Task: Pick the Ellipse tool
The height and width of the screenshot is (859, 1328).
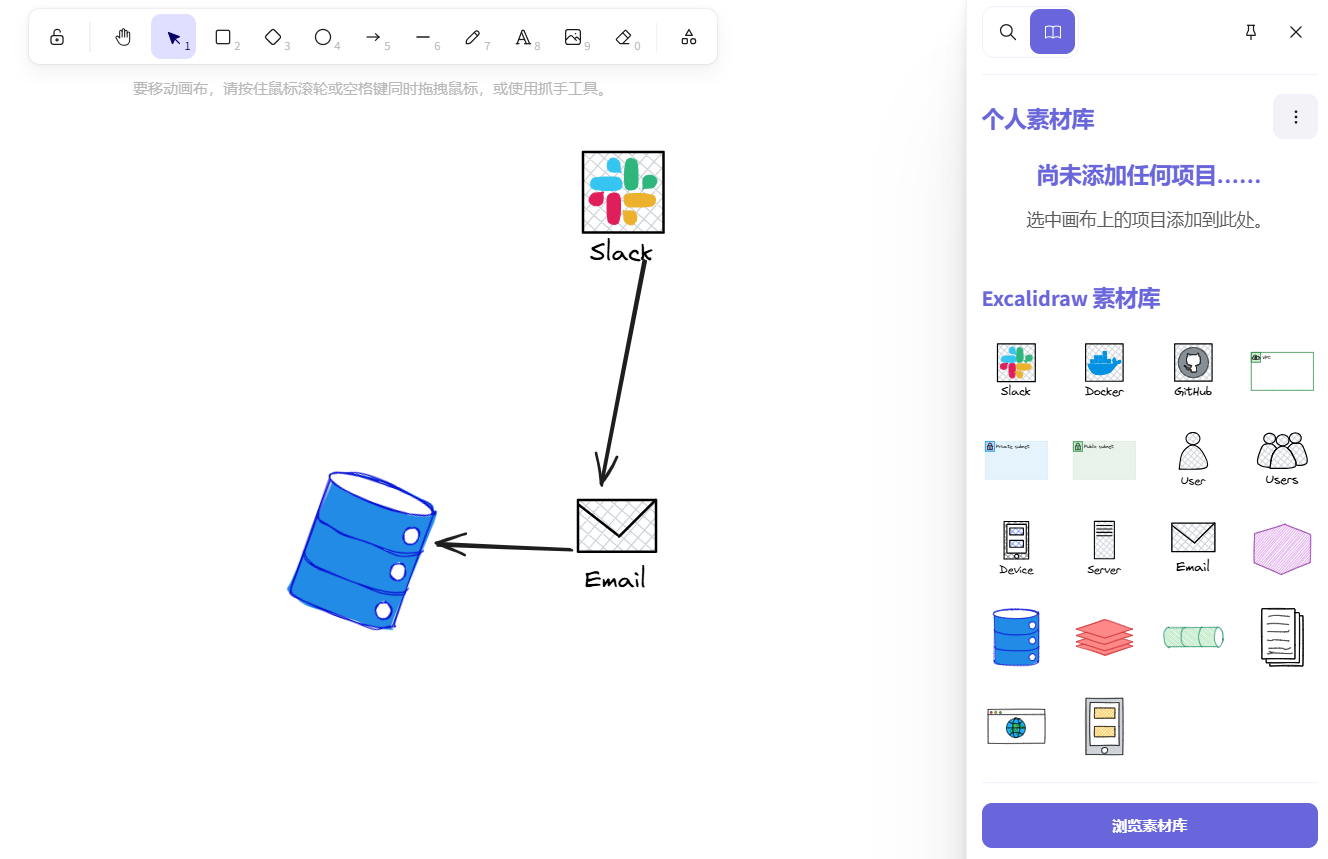Action: tap(323, 37)
